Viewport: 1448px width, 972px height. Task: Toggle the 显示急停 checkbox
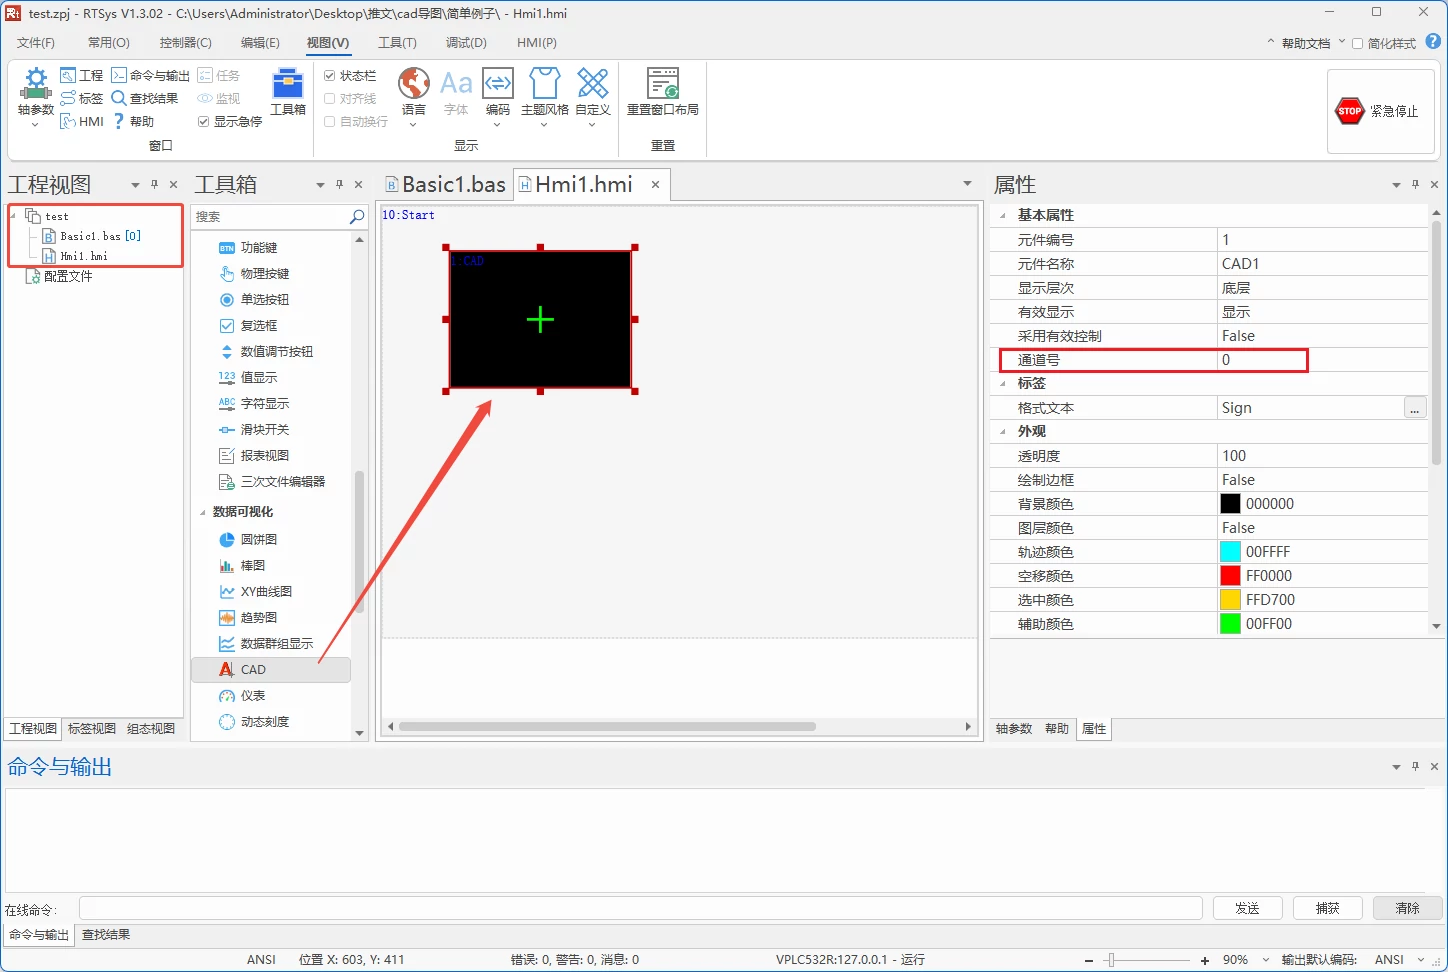(x=204, y=121)
